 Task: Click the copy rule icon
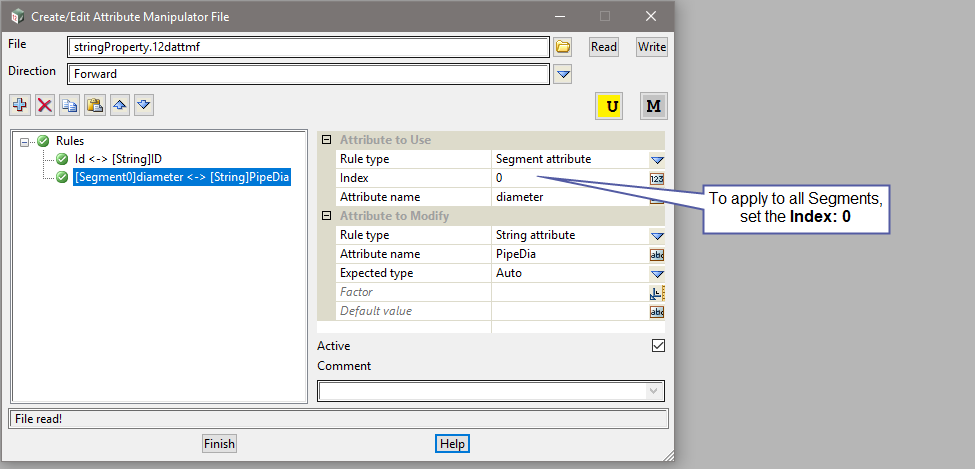(70, 105)
